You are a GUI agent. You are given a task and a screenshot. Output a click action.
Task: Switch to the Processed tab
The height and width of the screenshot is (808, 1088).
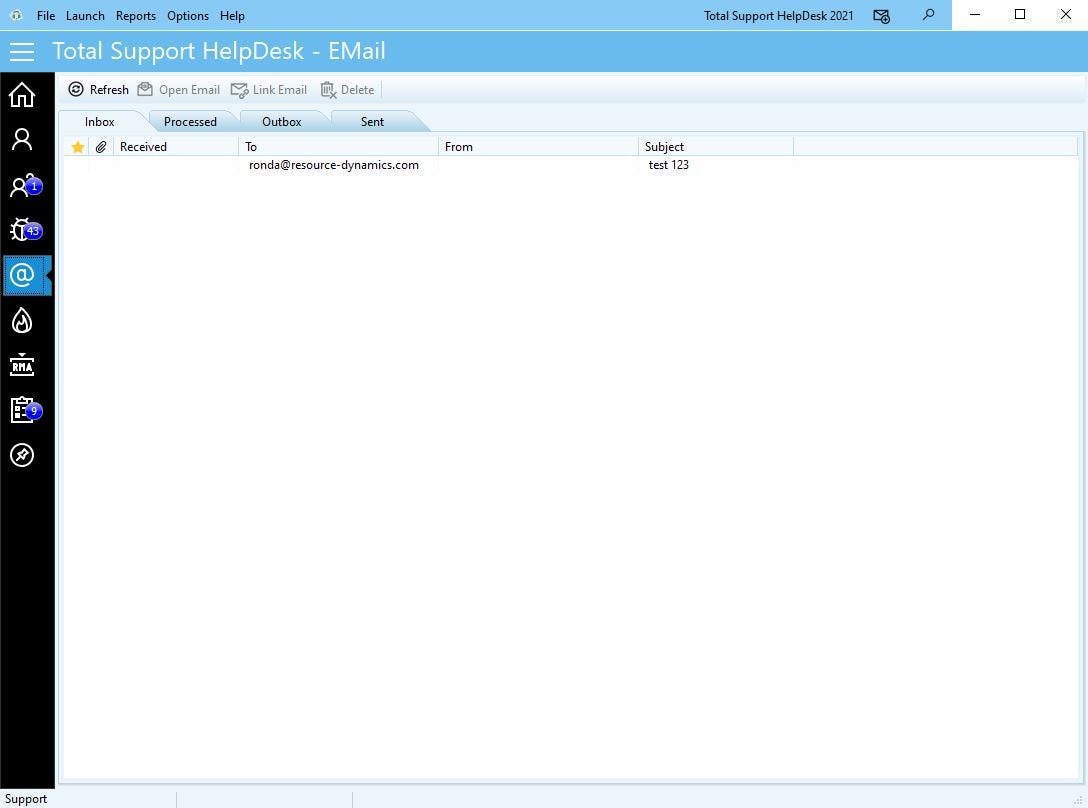(190, 121)
